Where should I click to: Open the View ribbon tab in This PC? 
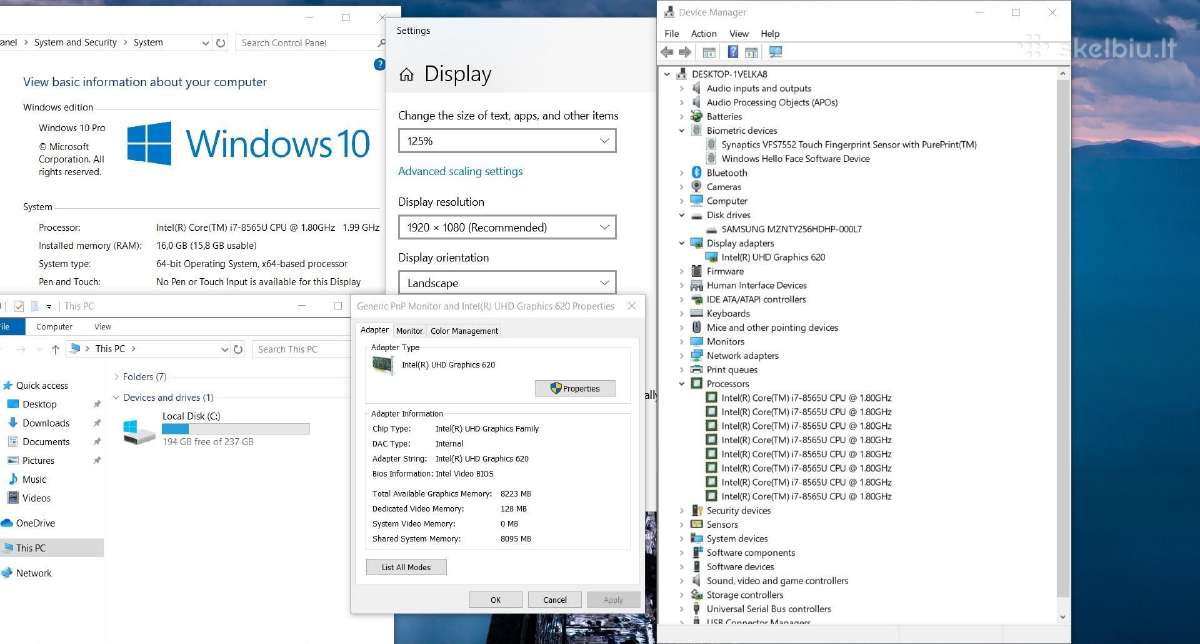[x=102, y=327]
